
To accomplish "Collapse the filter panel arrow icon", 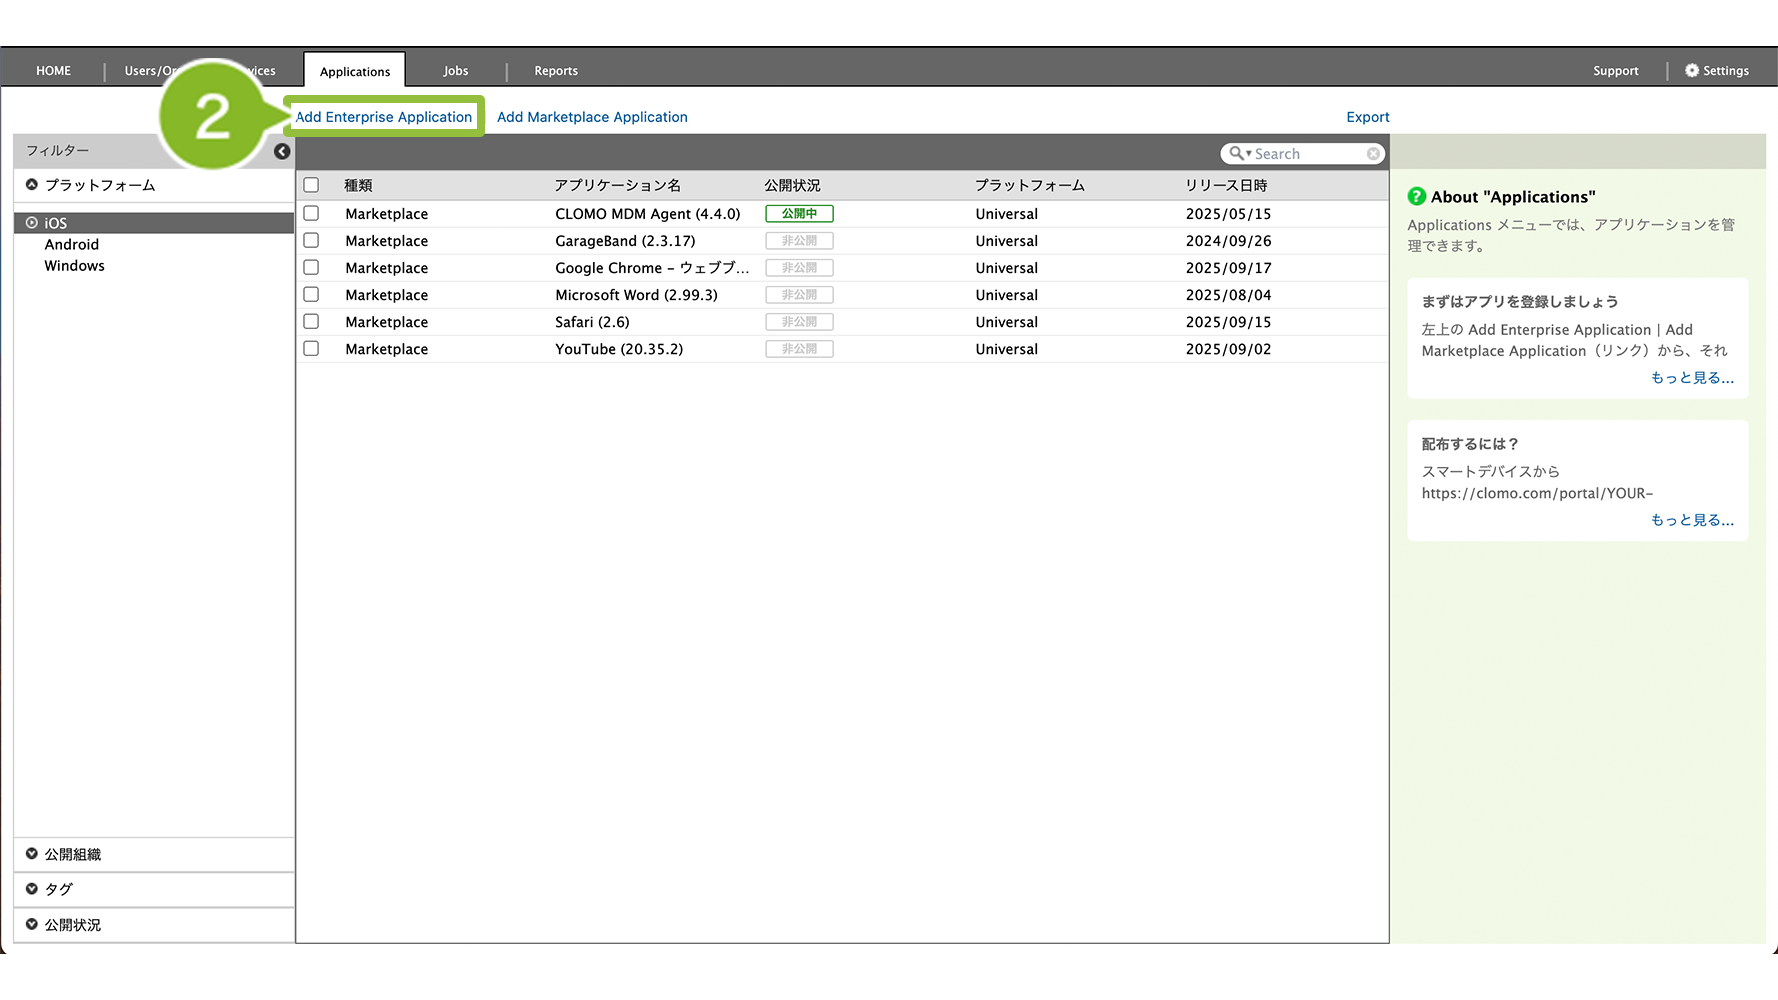I will [x=282, y=151].
